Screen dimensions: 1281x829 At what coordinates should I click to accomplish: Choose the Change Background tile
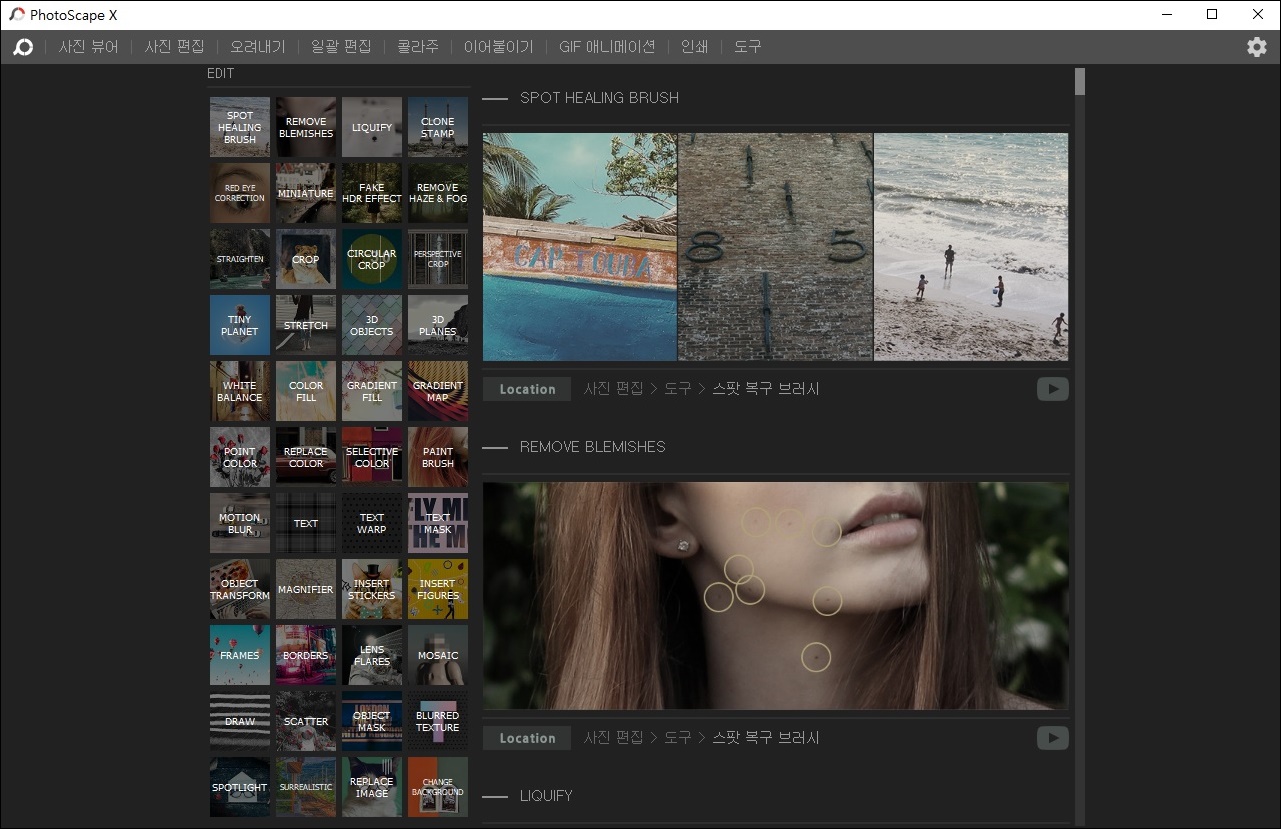click(x=438, y=787)
